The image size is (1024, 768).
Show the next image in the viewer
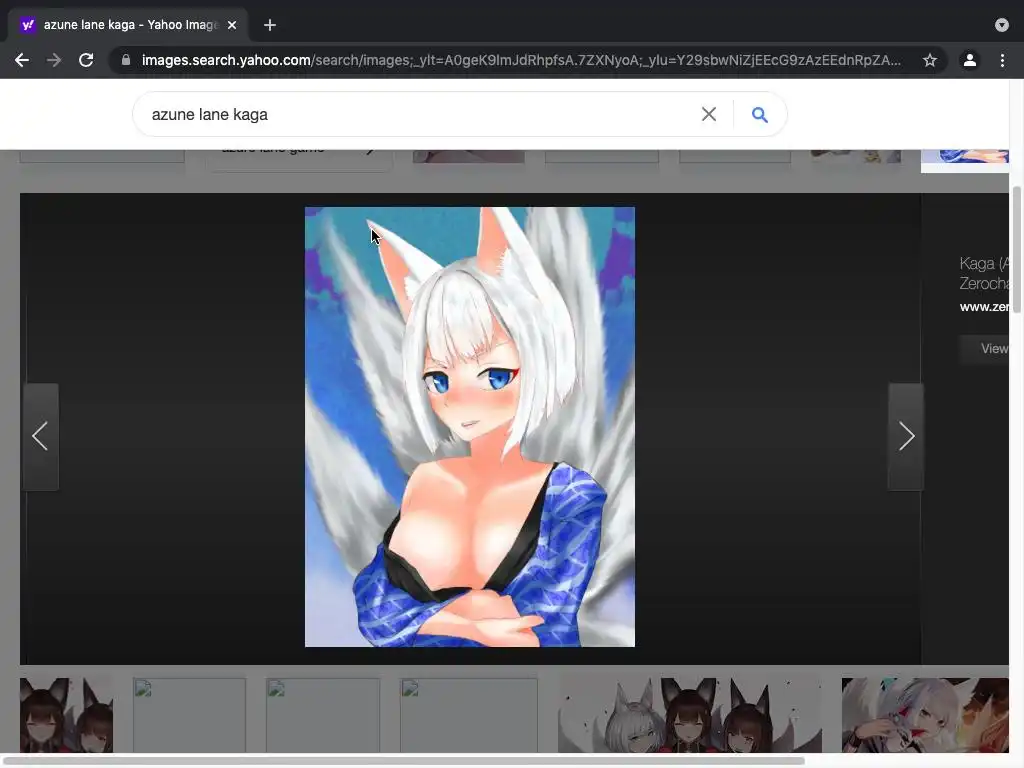coord(906,436)
